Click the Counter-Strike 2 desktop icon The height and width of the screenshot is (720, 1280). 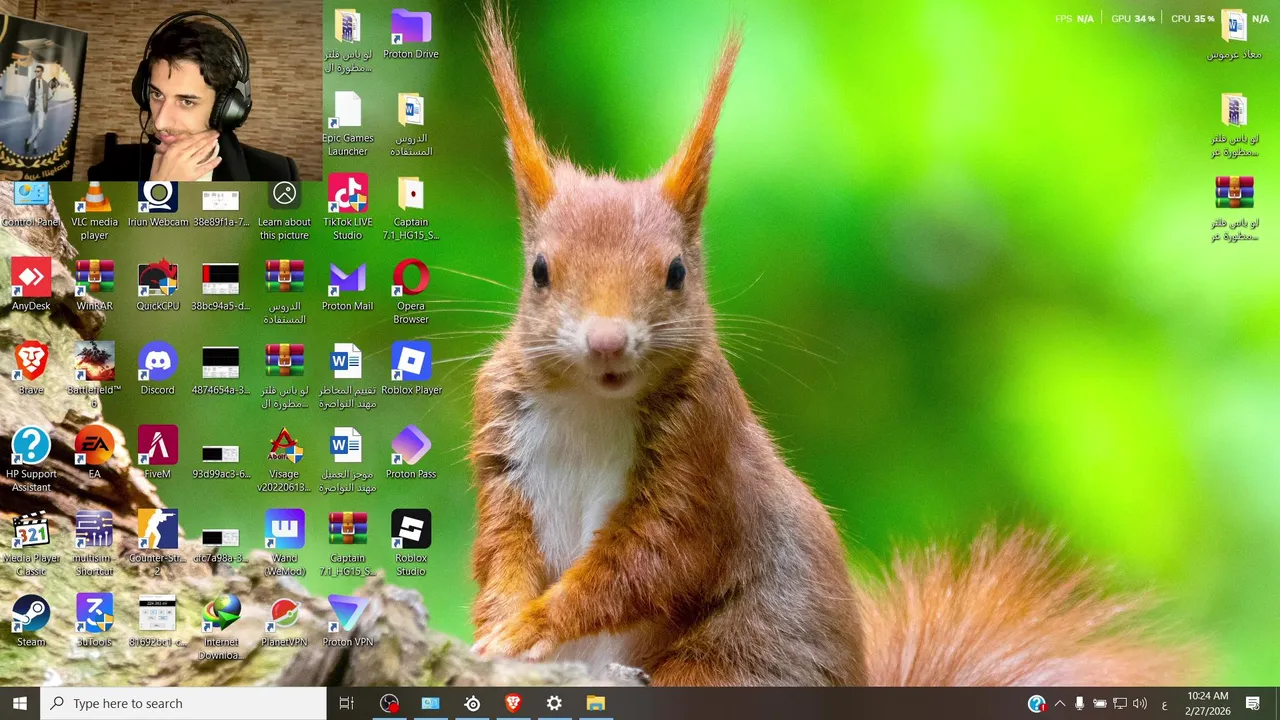[x=157, y=544]
